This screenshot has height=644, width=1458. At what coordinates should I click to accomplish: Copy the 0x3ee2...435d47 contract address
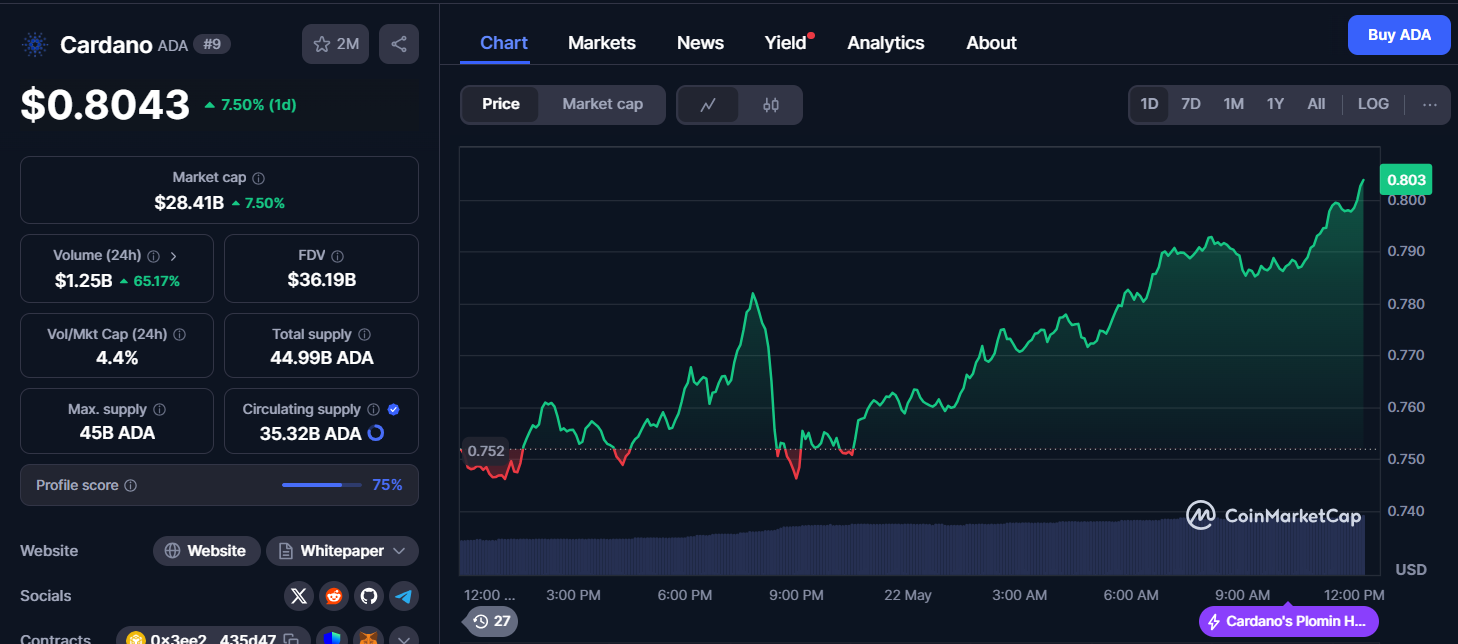[x=291, y=639]
